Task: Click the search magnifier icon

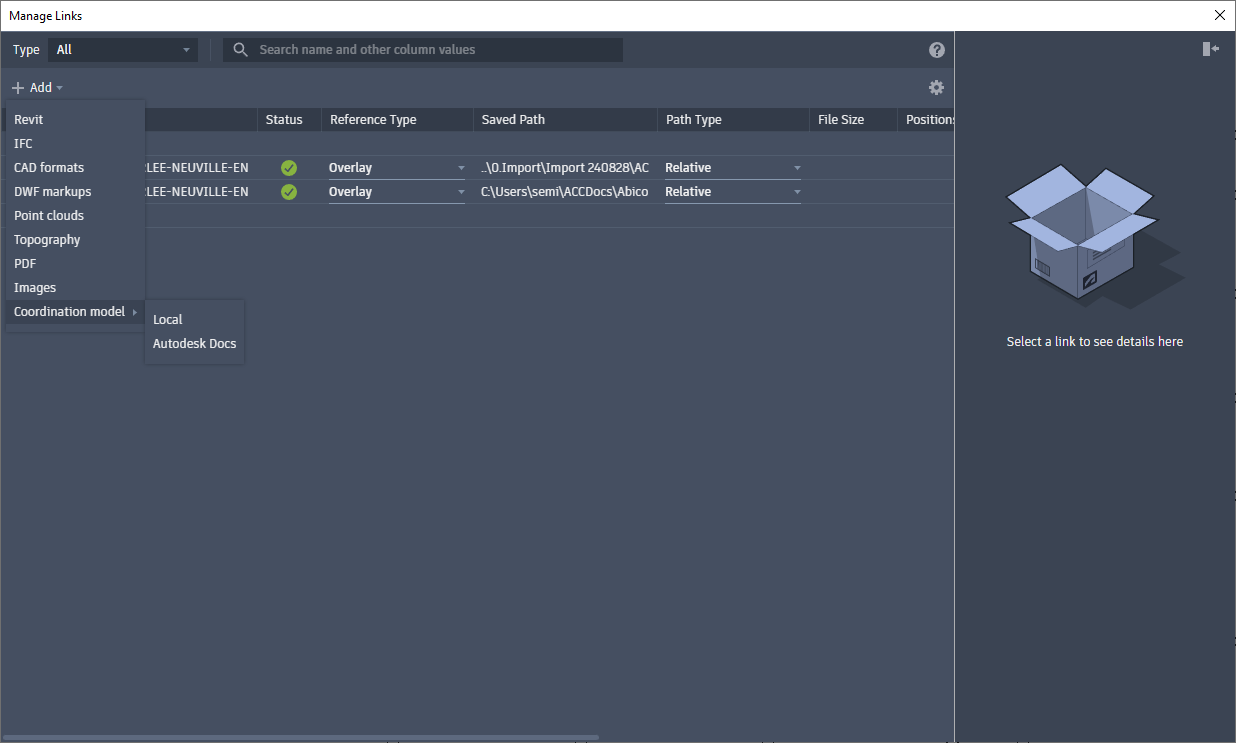Action: [240, 49]
